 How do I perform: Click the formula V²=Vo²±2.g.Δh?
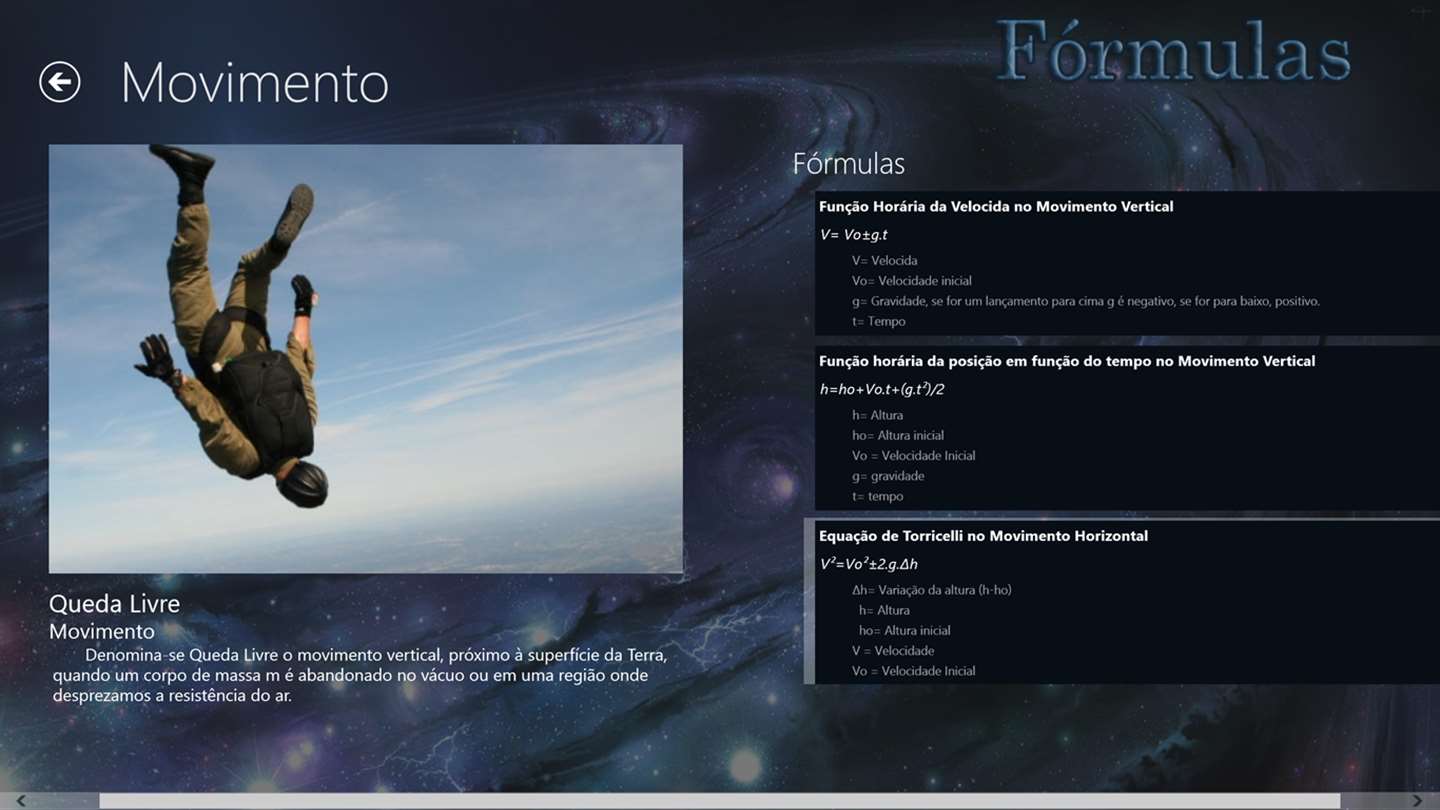(x=869, y=564)
